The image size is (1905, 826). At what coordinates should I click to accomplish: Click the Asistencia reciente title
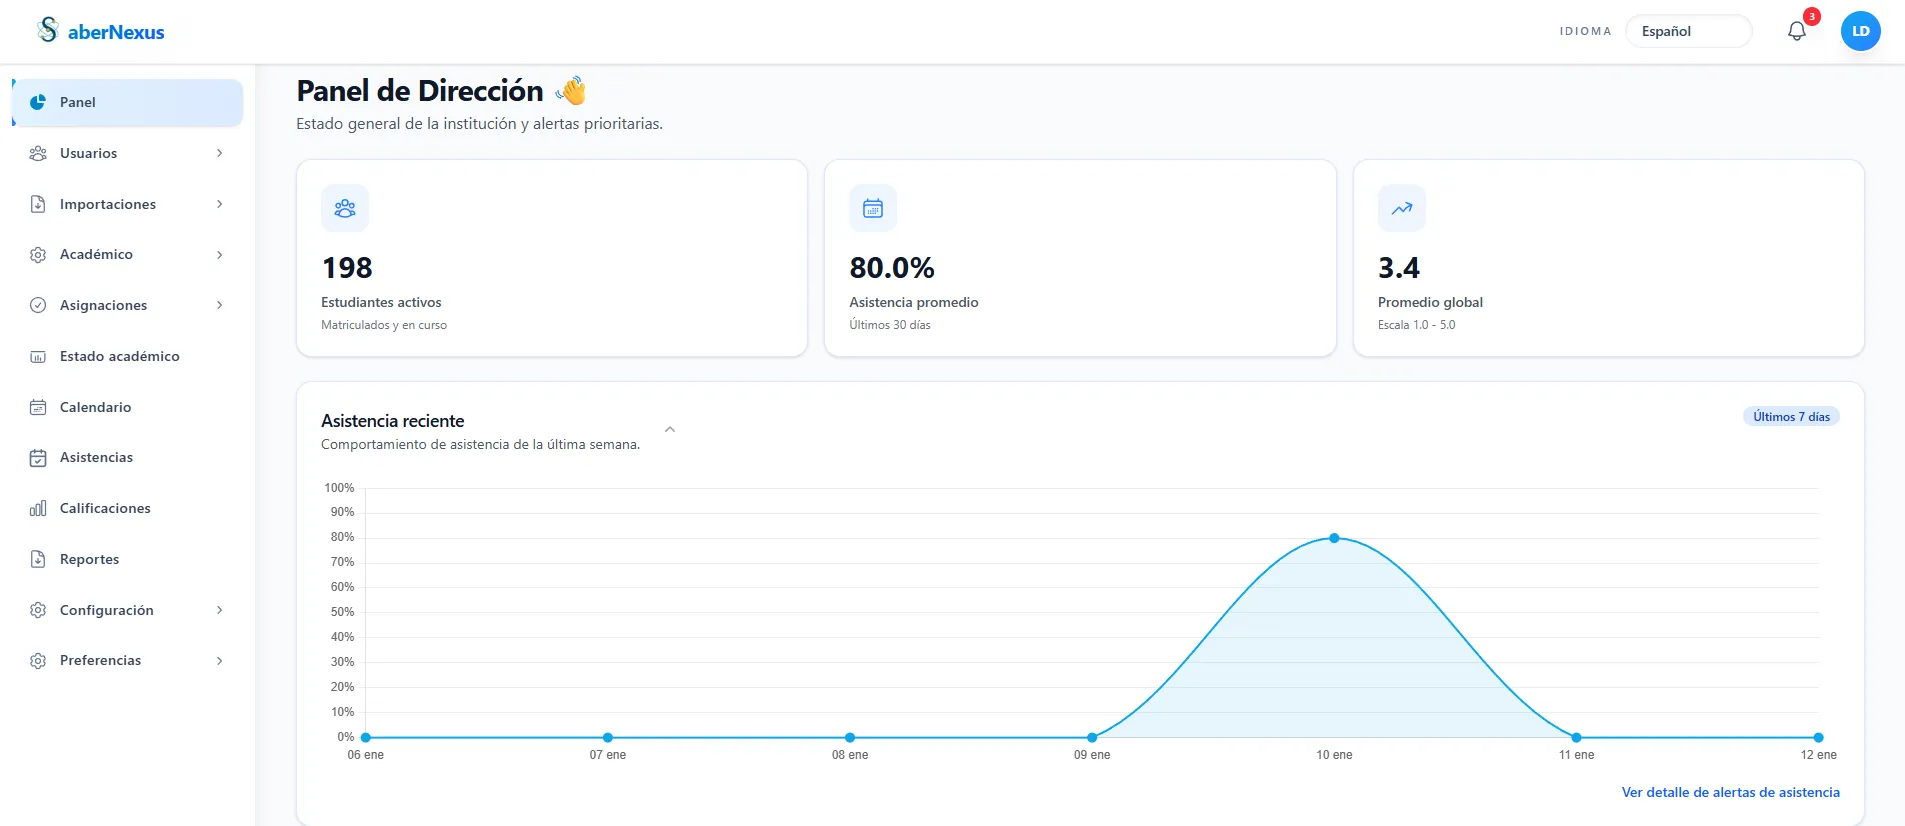click(393, 421)
